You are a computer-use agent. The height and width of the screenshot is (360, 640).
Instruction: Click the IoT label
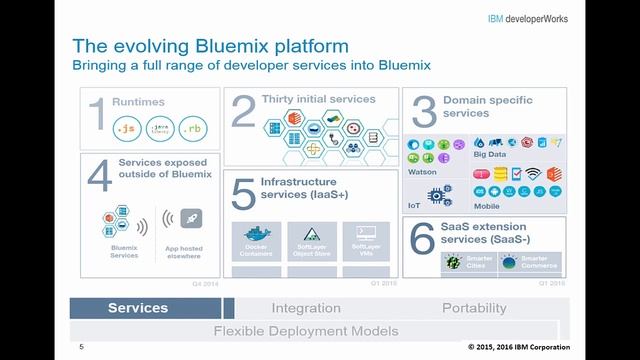click(x=414, y=205)
